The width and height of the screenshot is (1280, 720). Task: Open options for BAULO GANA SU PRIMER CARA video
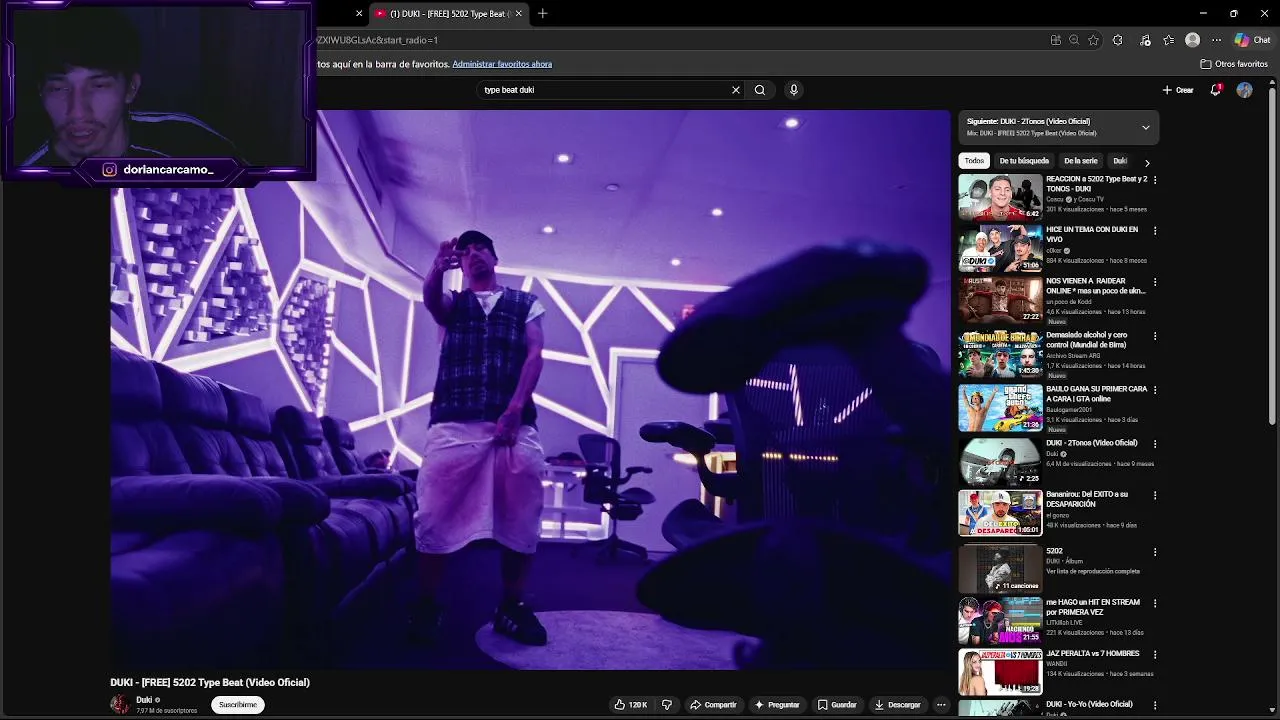1155,390
